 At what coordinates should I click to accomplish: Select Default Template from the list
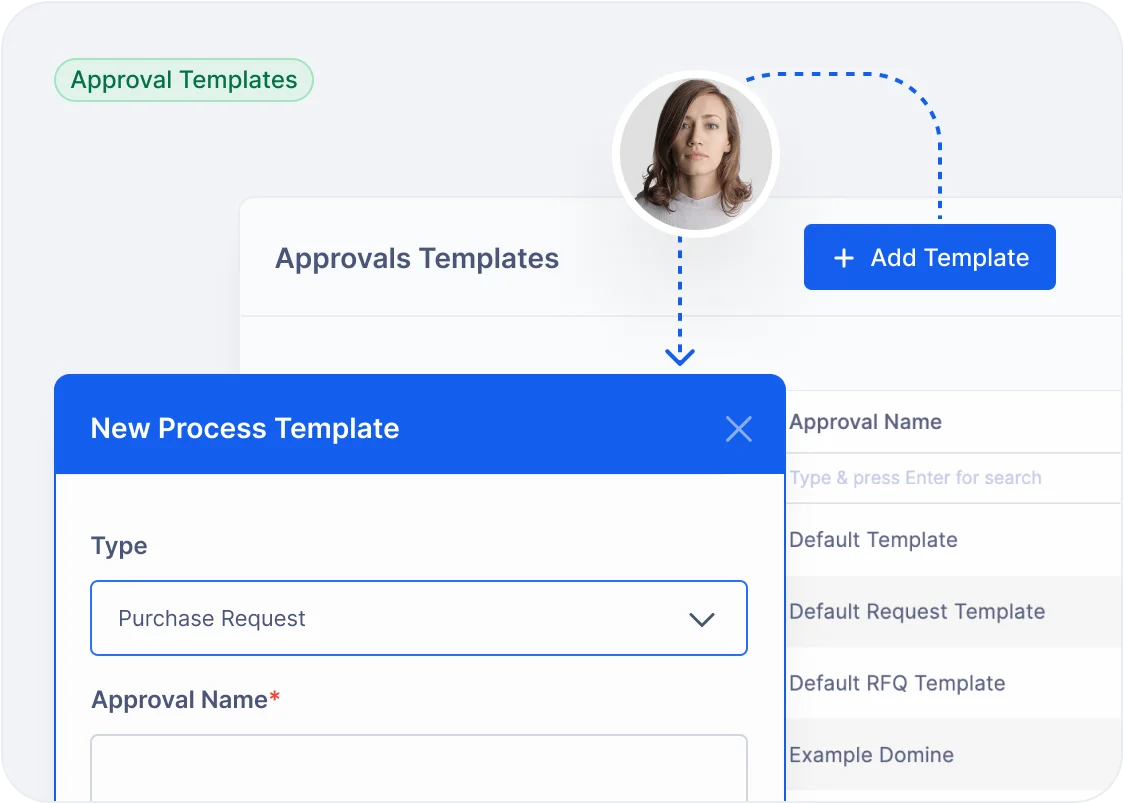click(873, 539)
